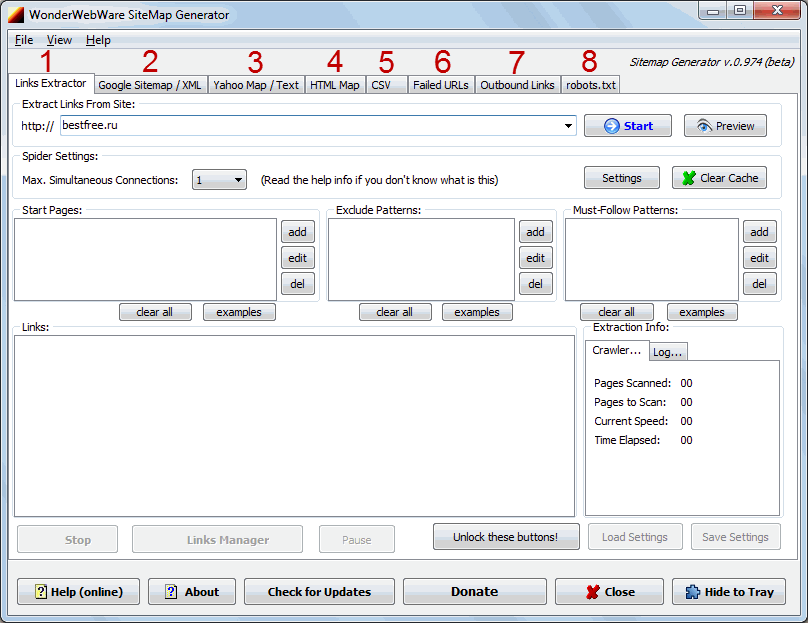Expand the site URL dropdown arrow

point(569,126)
